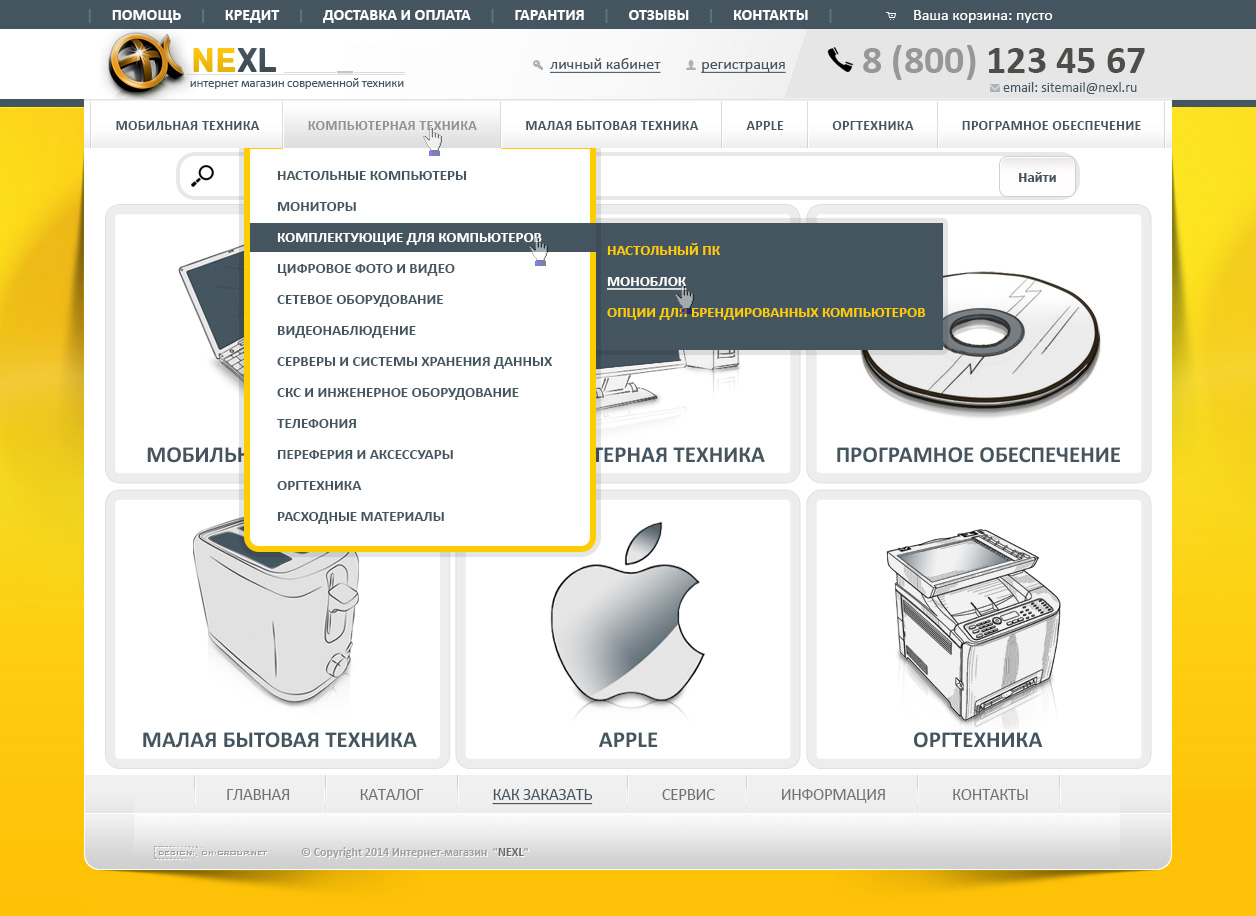Open МАЛАЯ БЫТОВАЯ ТЕХНИКА menu tab

pos(611,125)
